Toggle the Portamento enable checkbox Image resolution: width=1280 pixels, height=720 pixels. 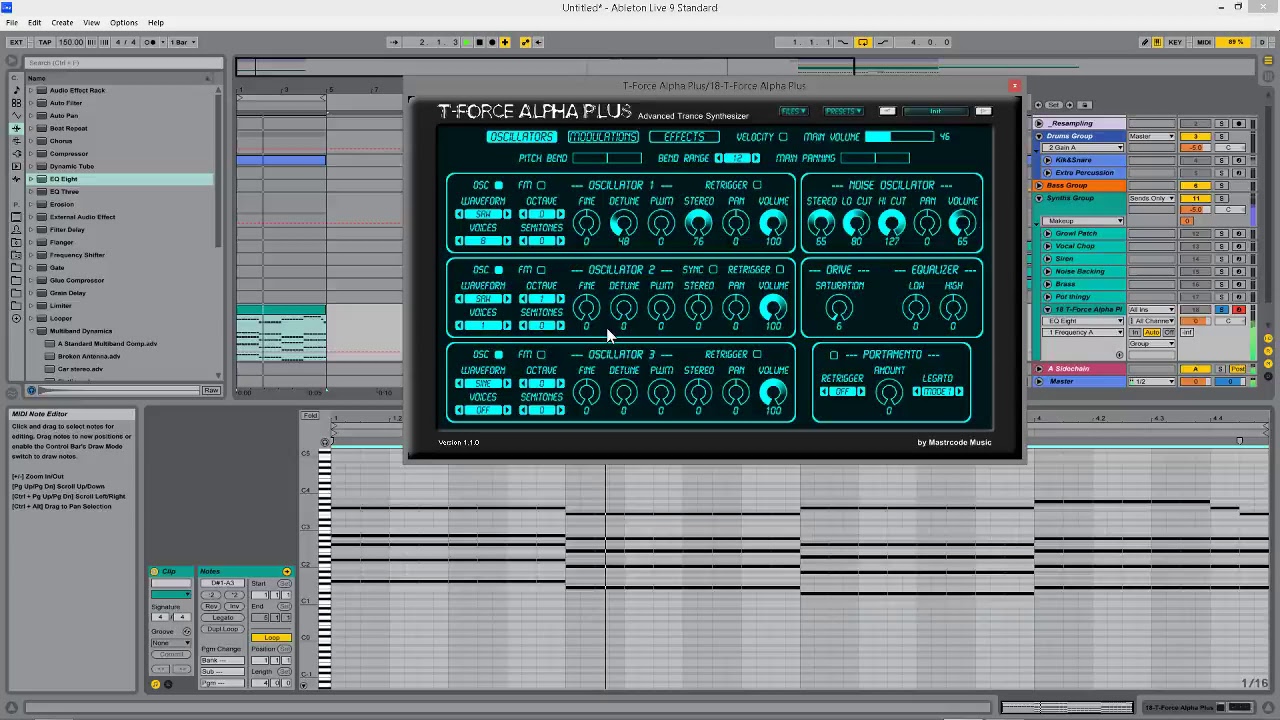click(x=834, y=355)
